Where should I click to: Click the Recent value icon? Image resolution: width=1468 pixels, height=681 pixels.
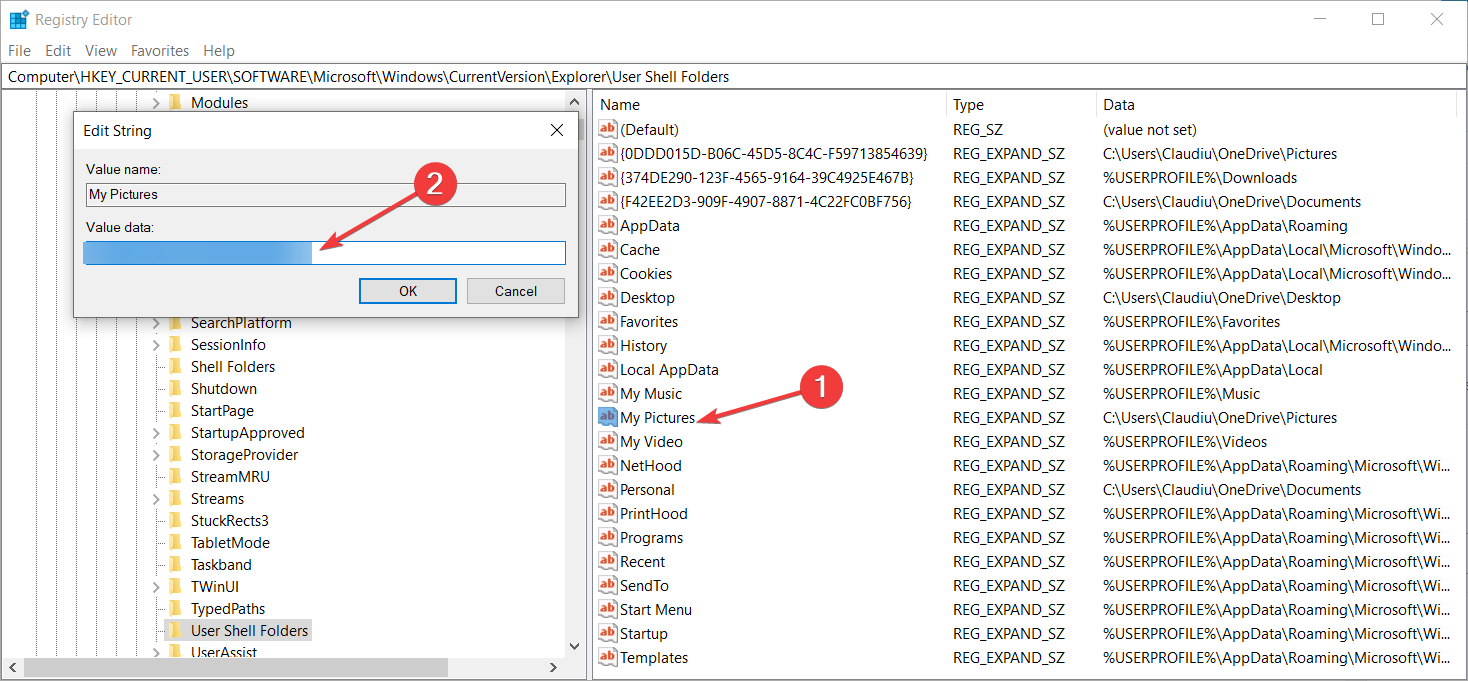point(608,561)
